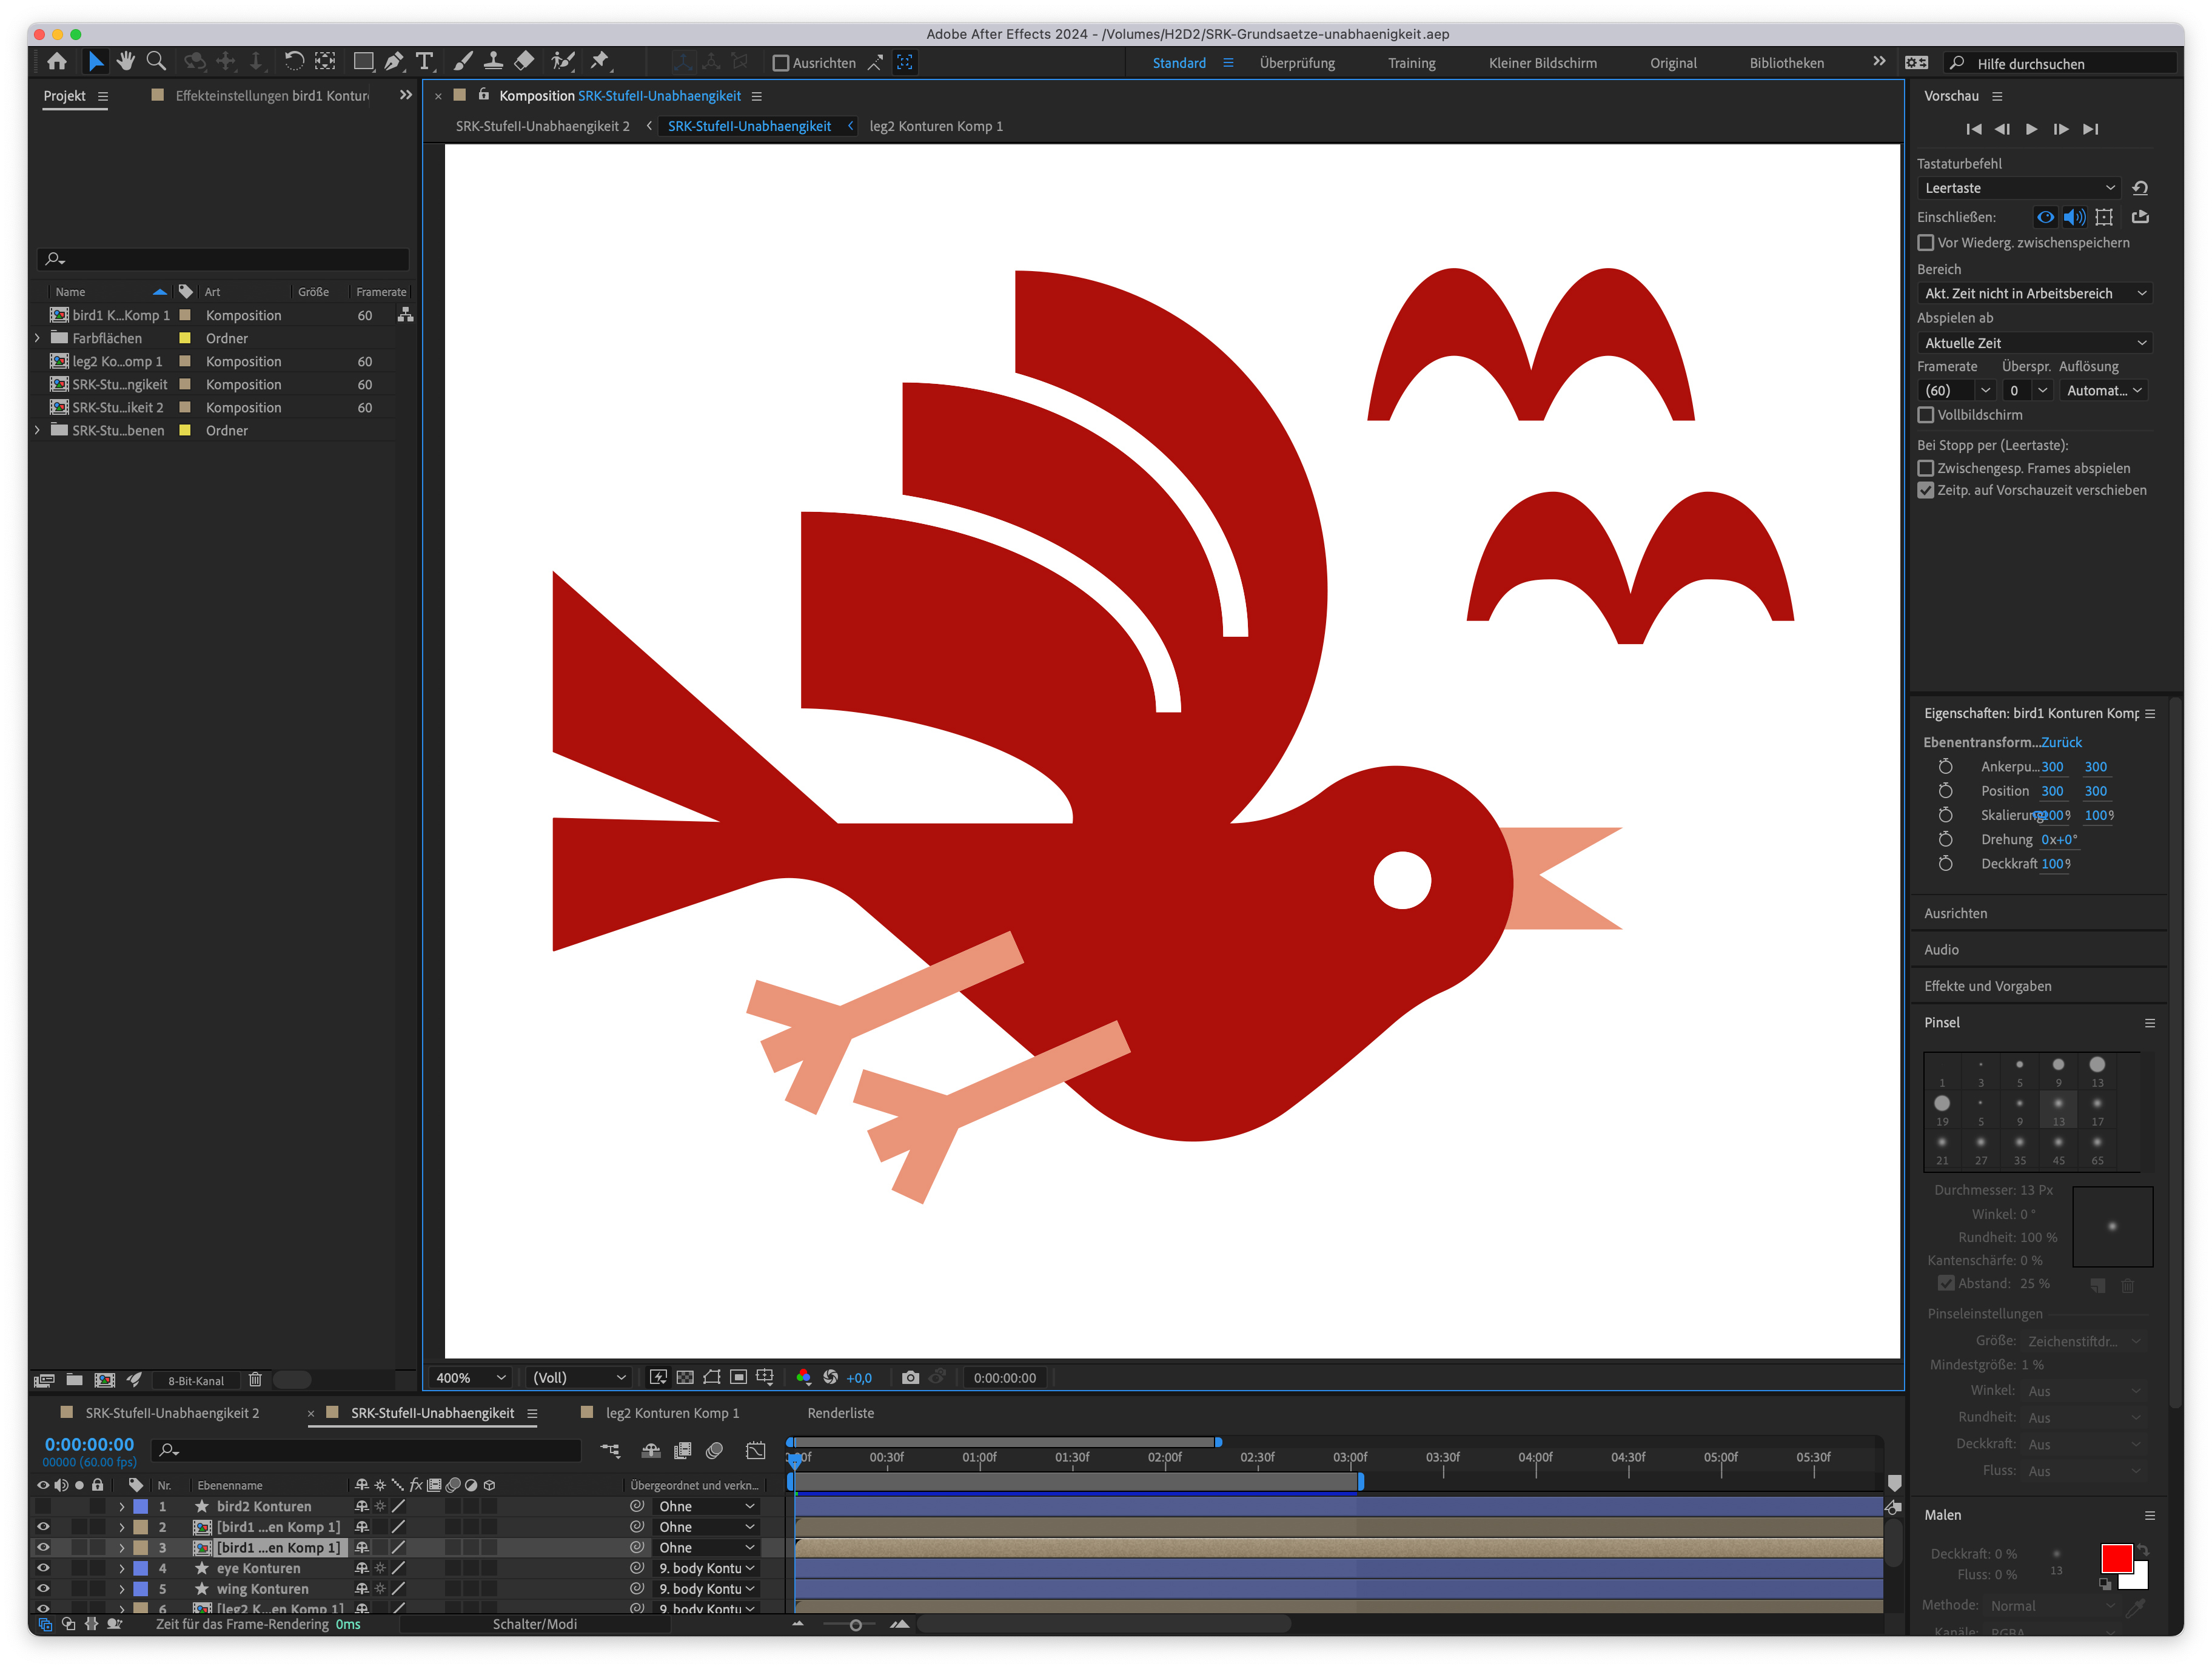Screen dimensions: 2212x1669
Task: Open the Leertaste shortcut dropdown
Action: pos(2019,188)
